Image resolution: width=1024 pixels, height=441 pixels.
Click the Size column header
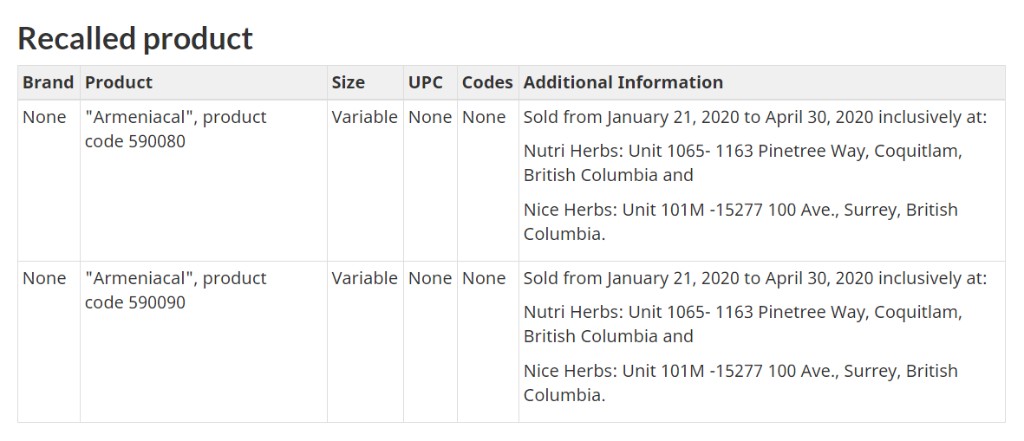[348, 82]
